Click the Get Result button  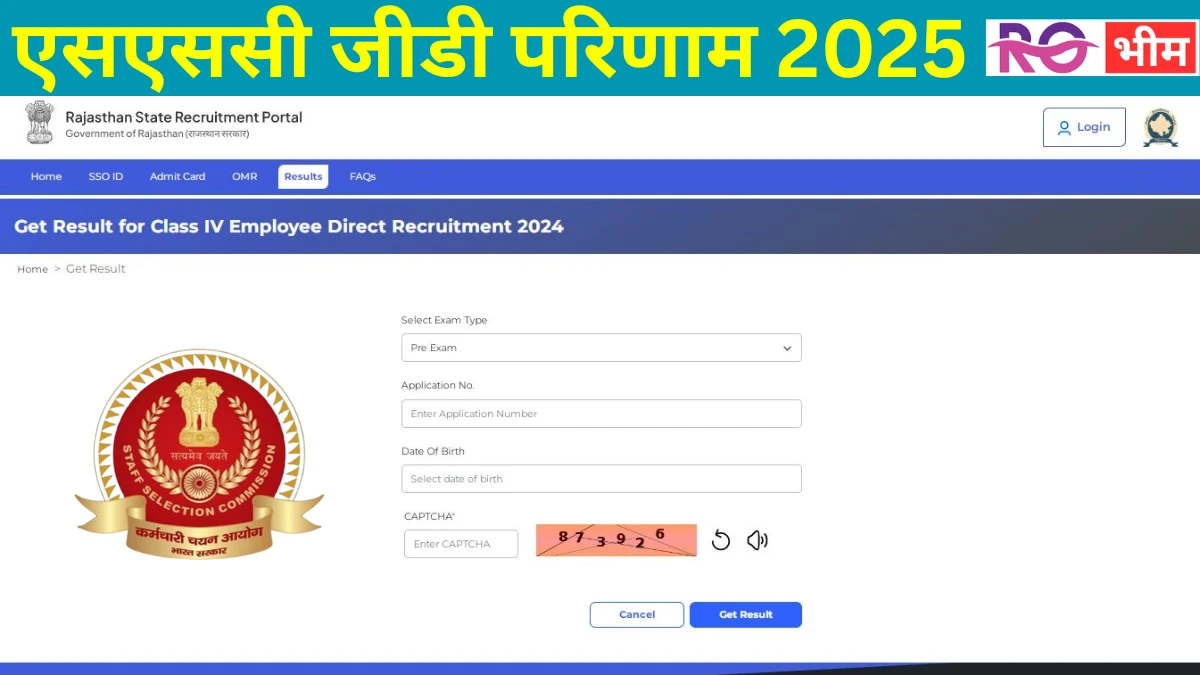coord(746,615)
